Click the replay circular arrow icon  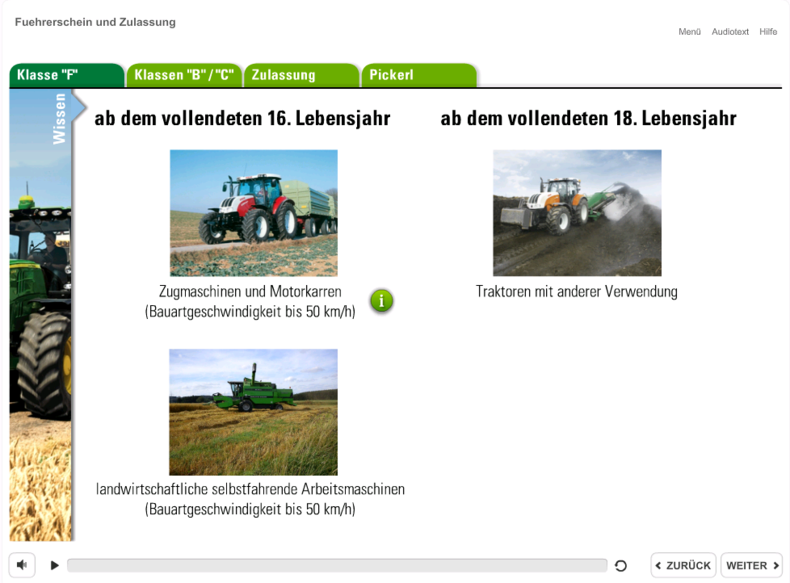pyautogui.click(x=621, y=566)
